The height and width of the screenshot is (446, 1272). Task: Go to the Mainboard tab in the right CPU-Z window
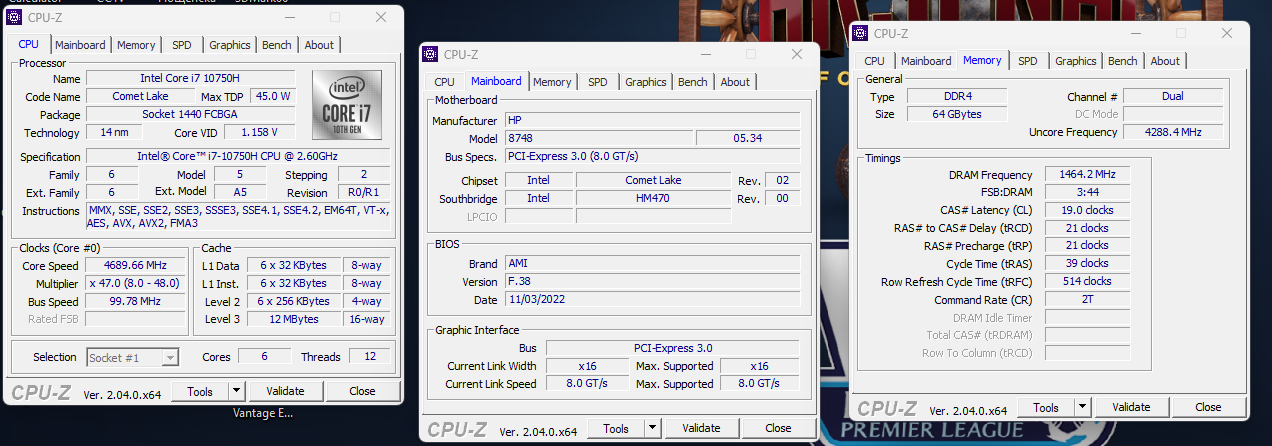point(926,61)
